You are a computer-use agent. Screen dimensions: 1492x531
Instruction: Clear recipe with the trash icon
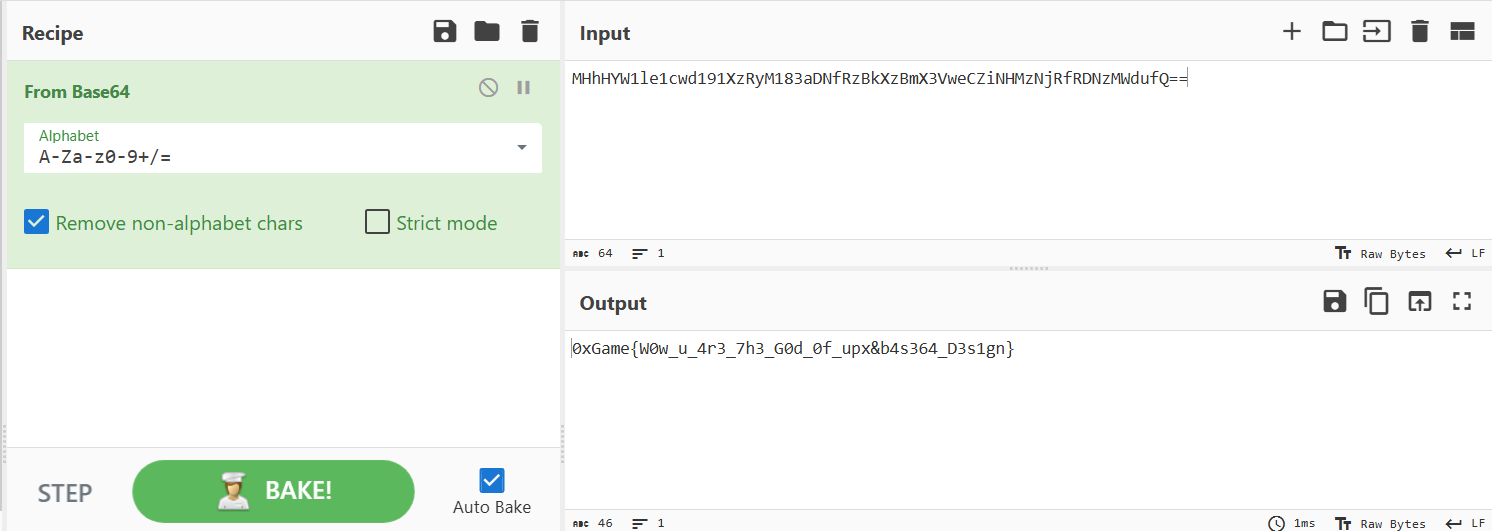click(x=530, y=32)
